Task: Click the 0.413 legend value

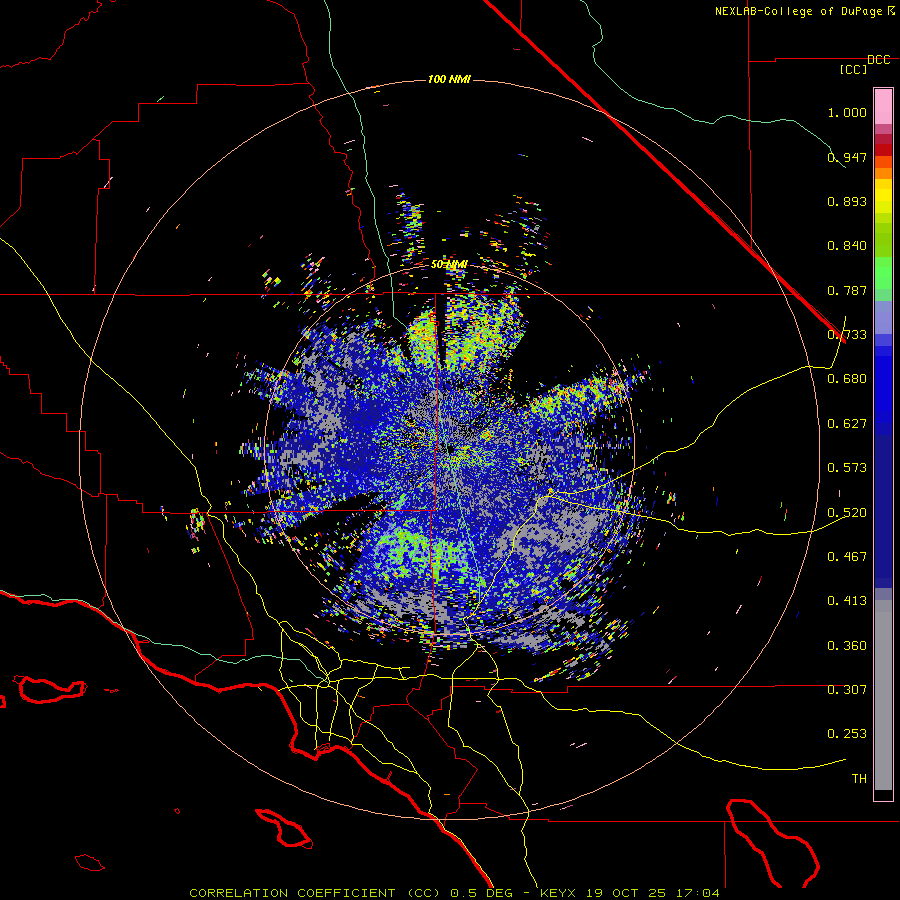Action: (847, 601)
